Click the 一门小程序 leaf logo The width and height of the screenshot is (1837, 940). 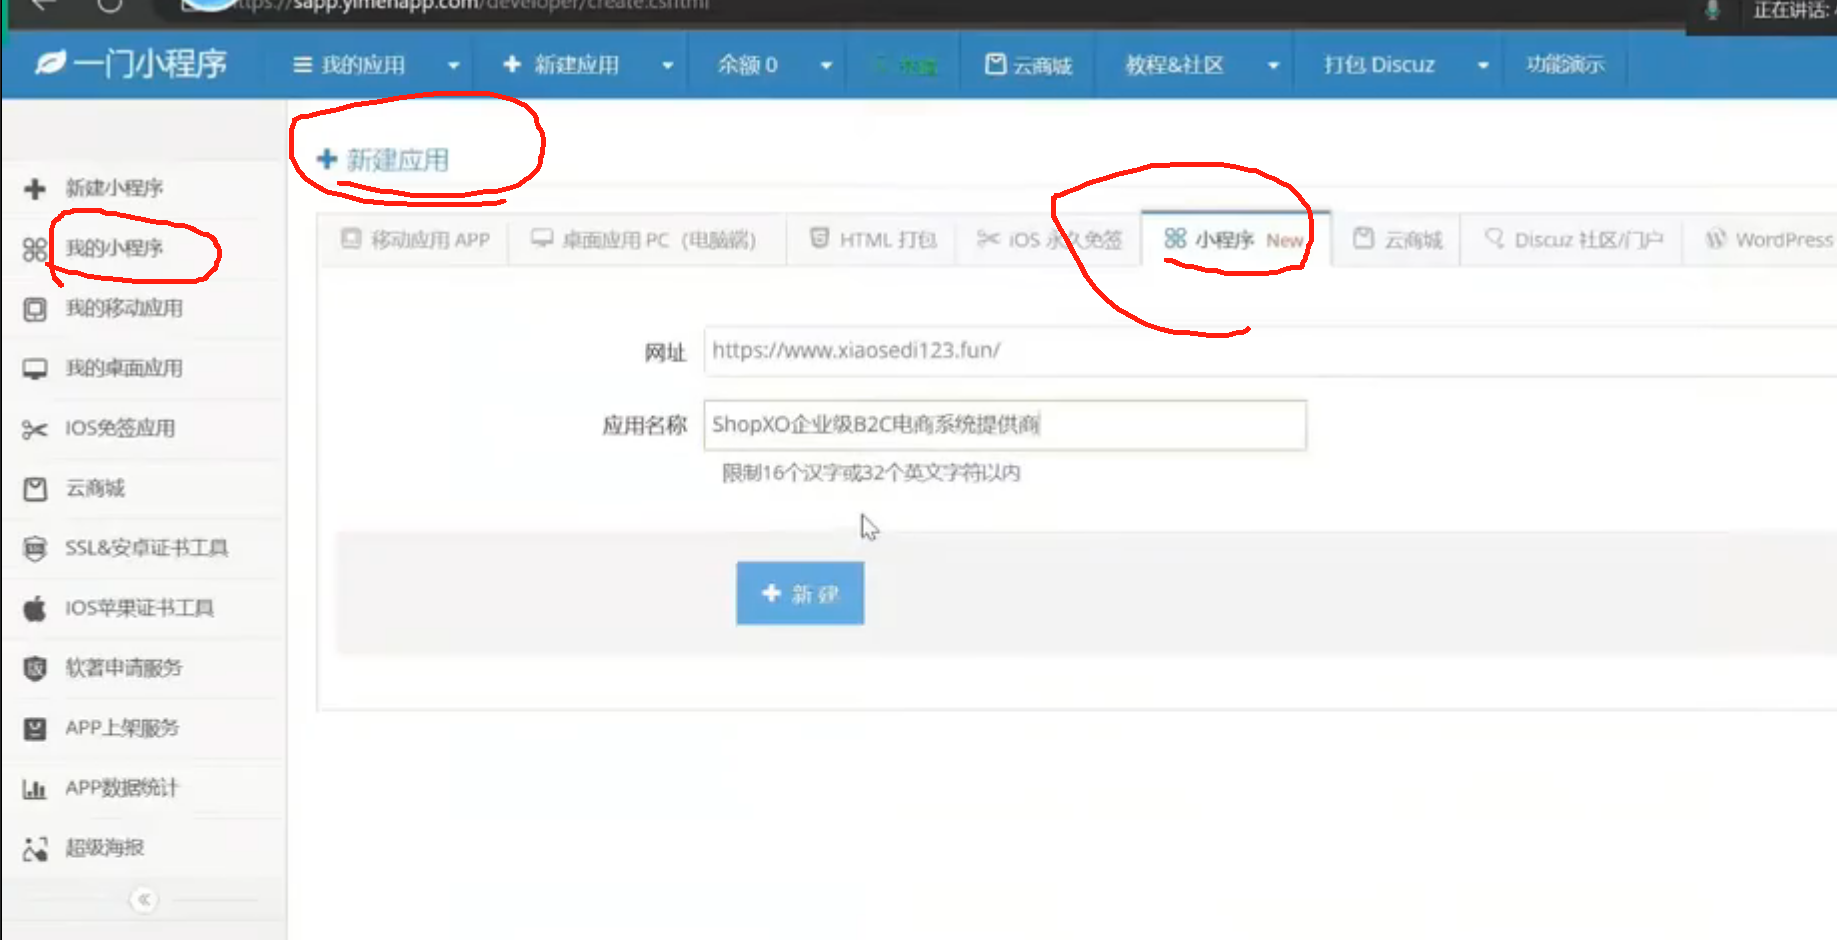(50, 63)
